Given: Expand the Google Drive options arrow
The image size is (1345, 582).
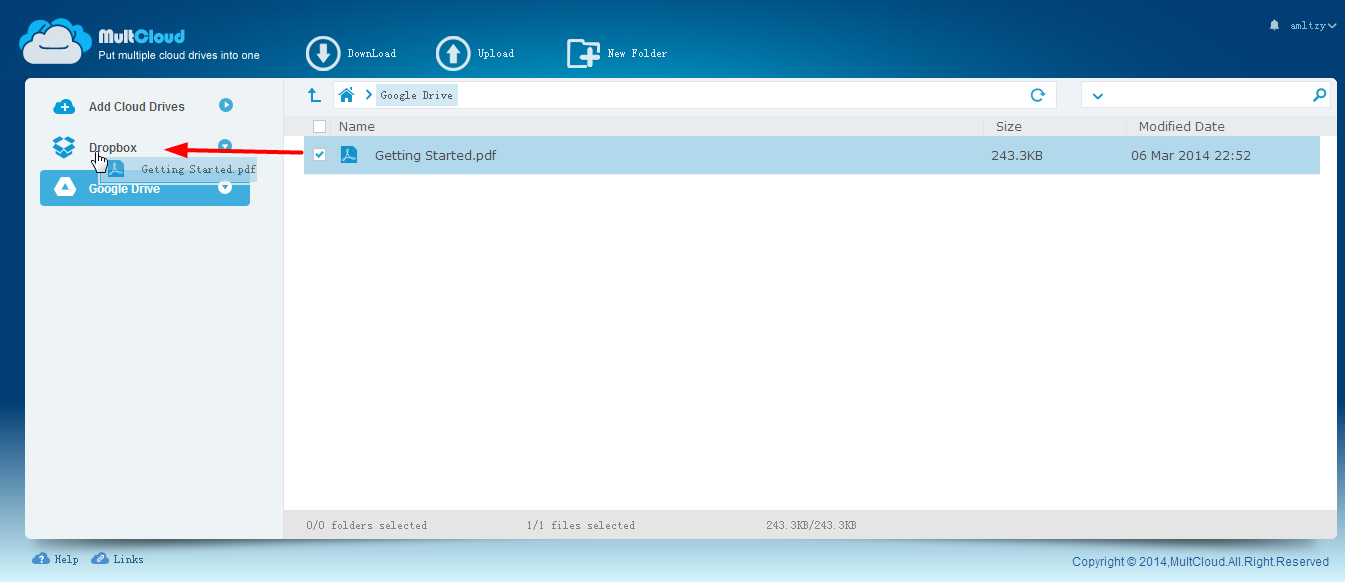Looking at the screenshot, I should 225,187.
